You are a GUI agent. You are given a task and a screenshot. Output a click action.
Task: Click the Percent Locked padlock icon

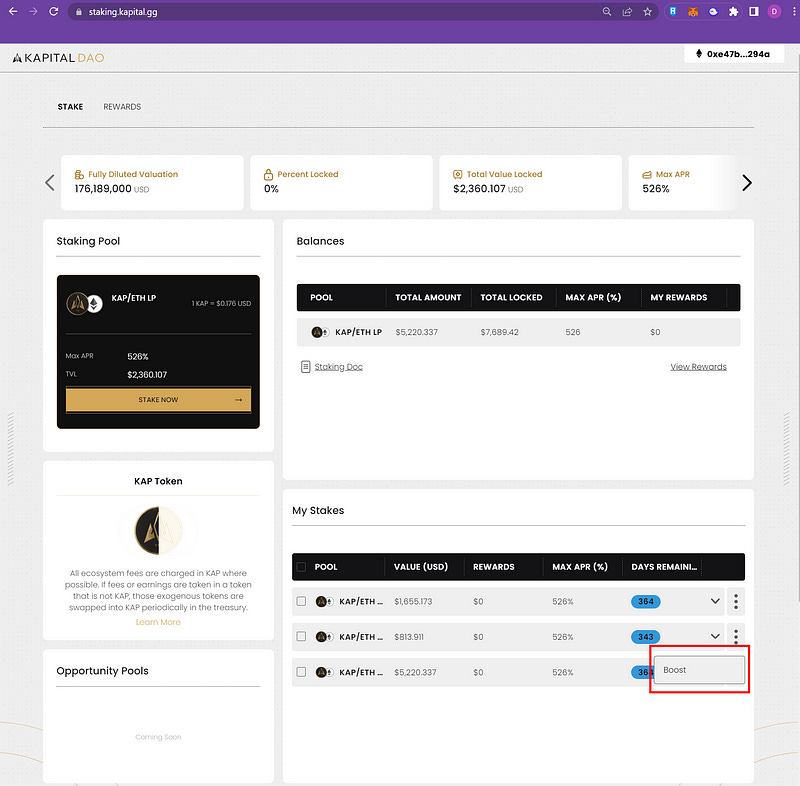(268, 174)
